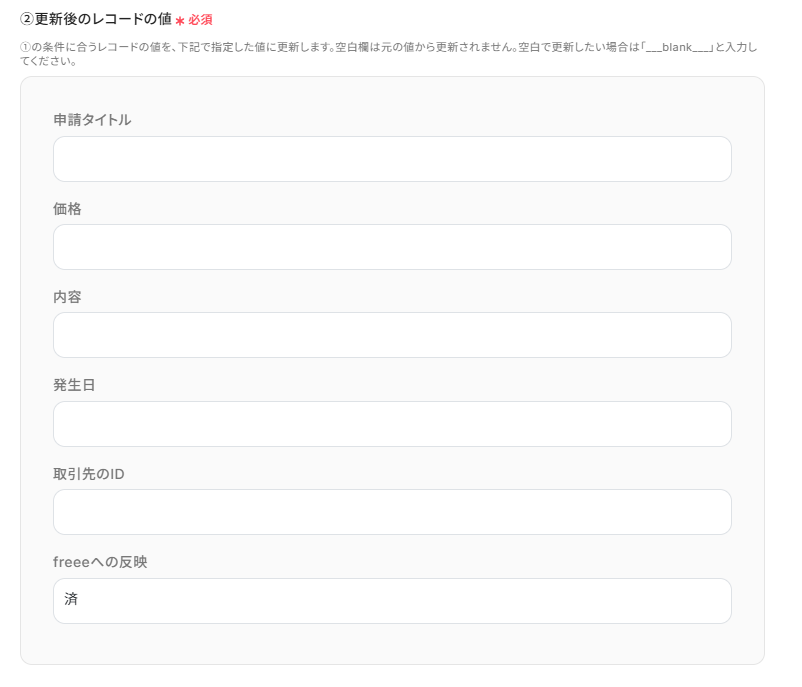Click the freeeへの反映 field containing 済

tap(392, 601)
